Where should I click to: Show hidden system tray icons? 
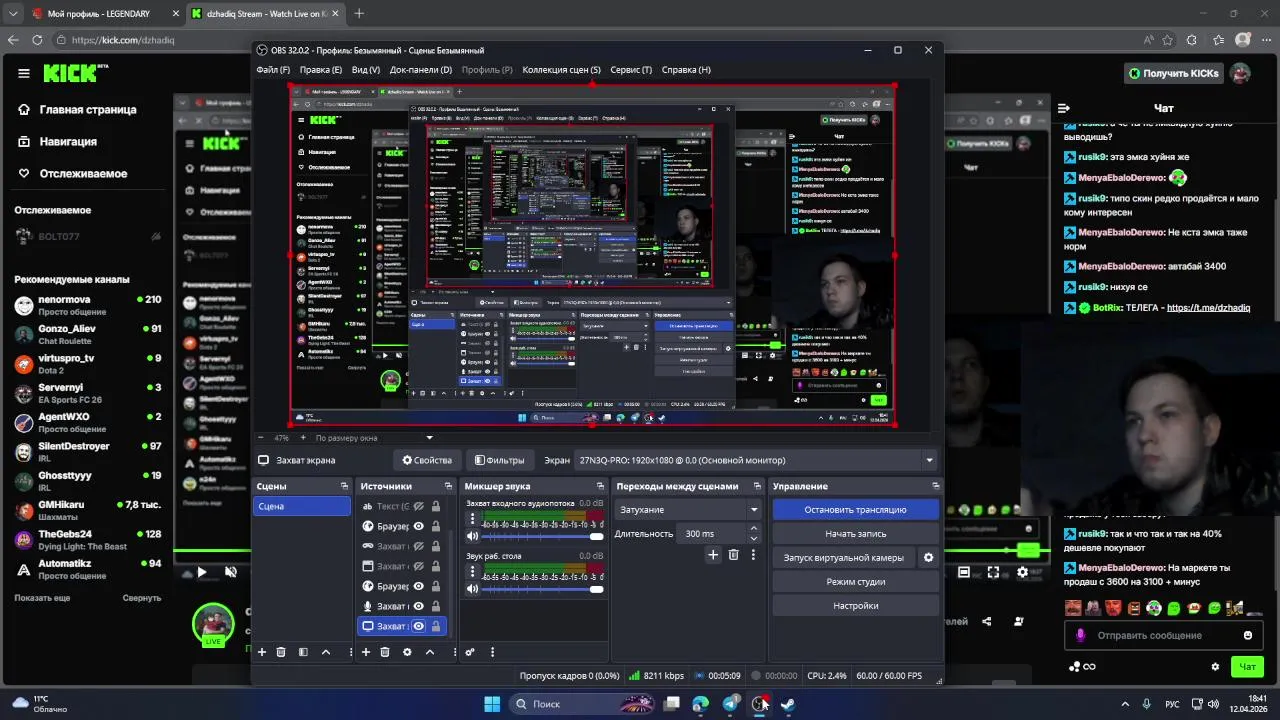pos(1125,704)
